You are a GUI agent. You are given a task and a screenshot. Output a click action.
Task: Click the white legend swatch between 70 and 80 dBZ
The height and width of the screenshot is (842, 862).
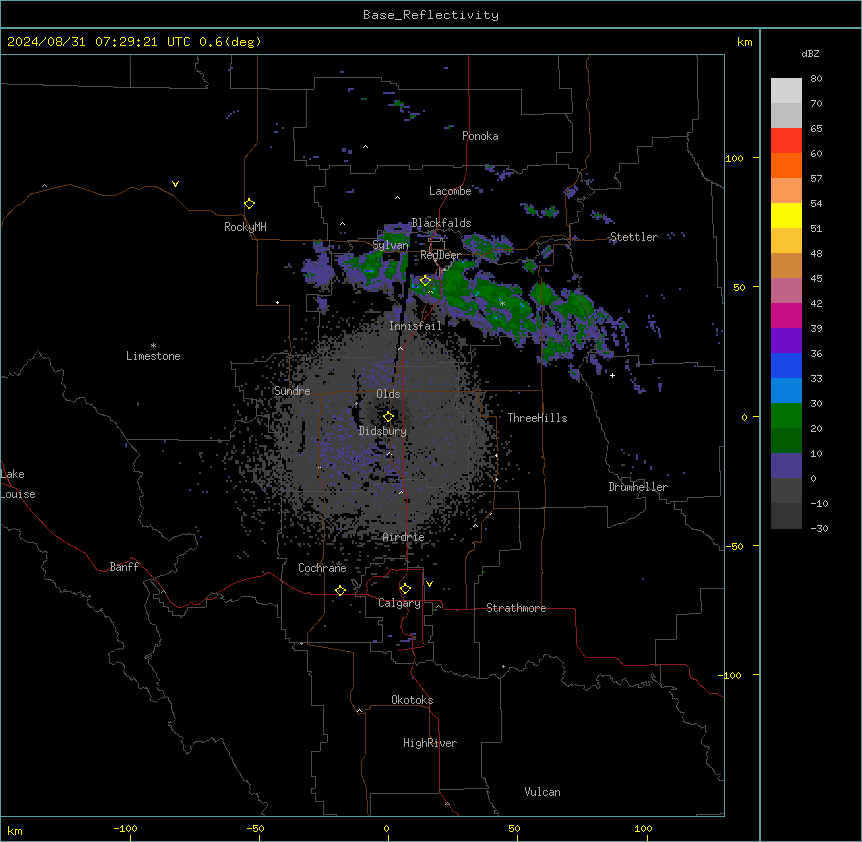pos(786,91)
